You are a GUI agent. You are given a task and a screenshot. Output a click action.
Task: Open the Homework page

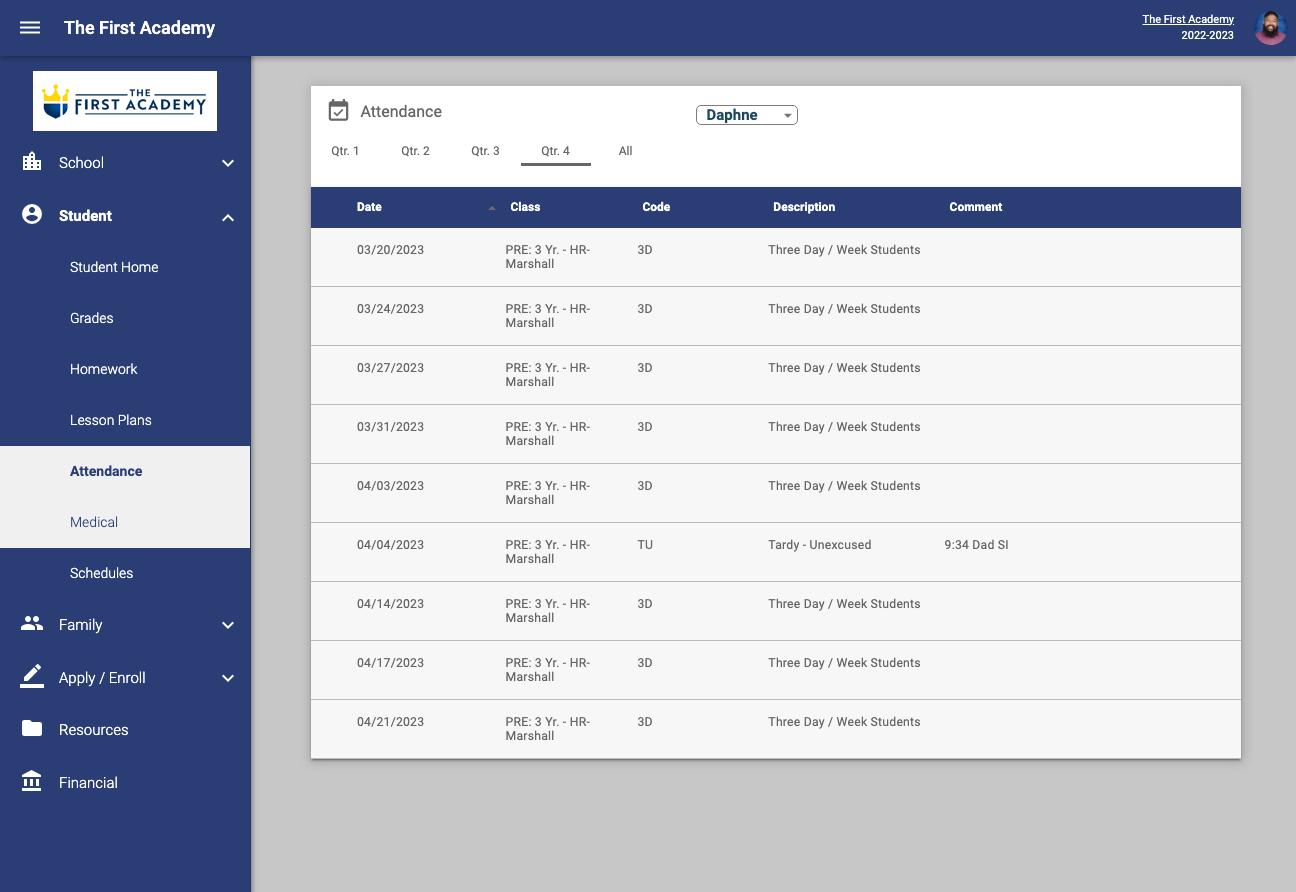point(104,369)
